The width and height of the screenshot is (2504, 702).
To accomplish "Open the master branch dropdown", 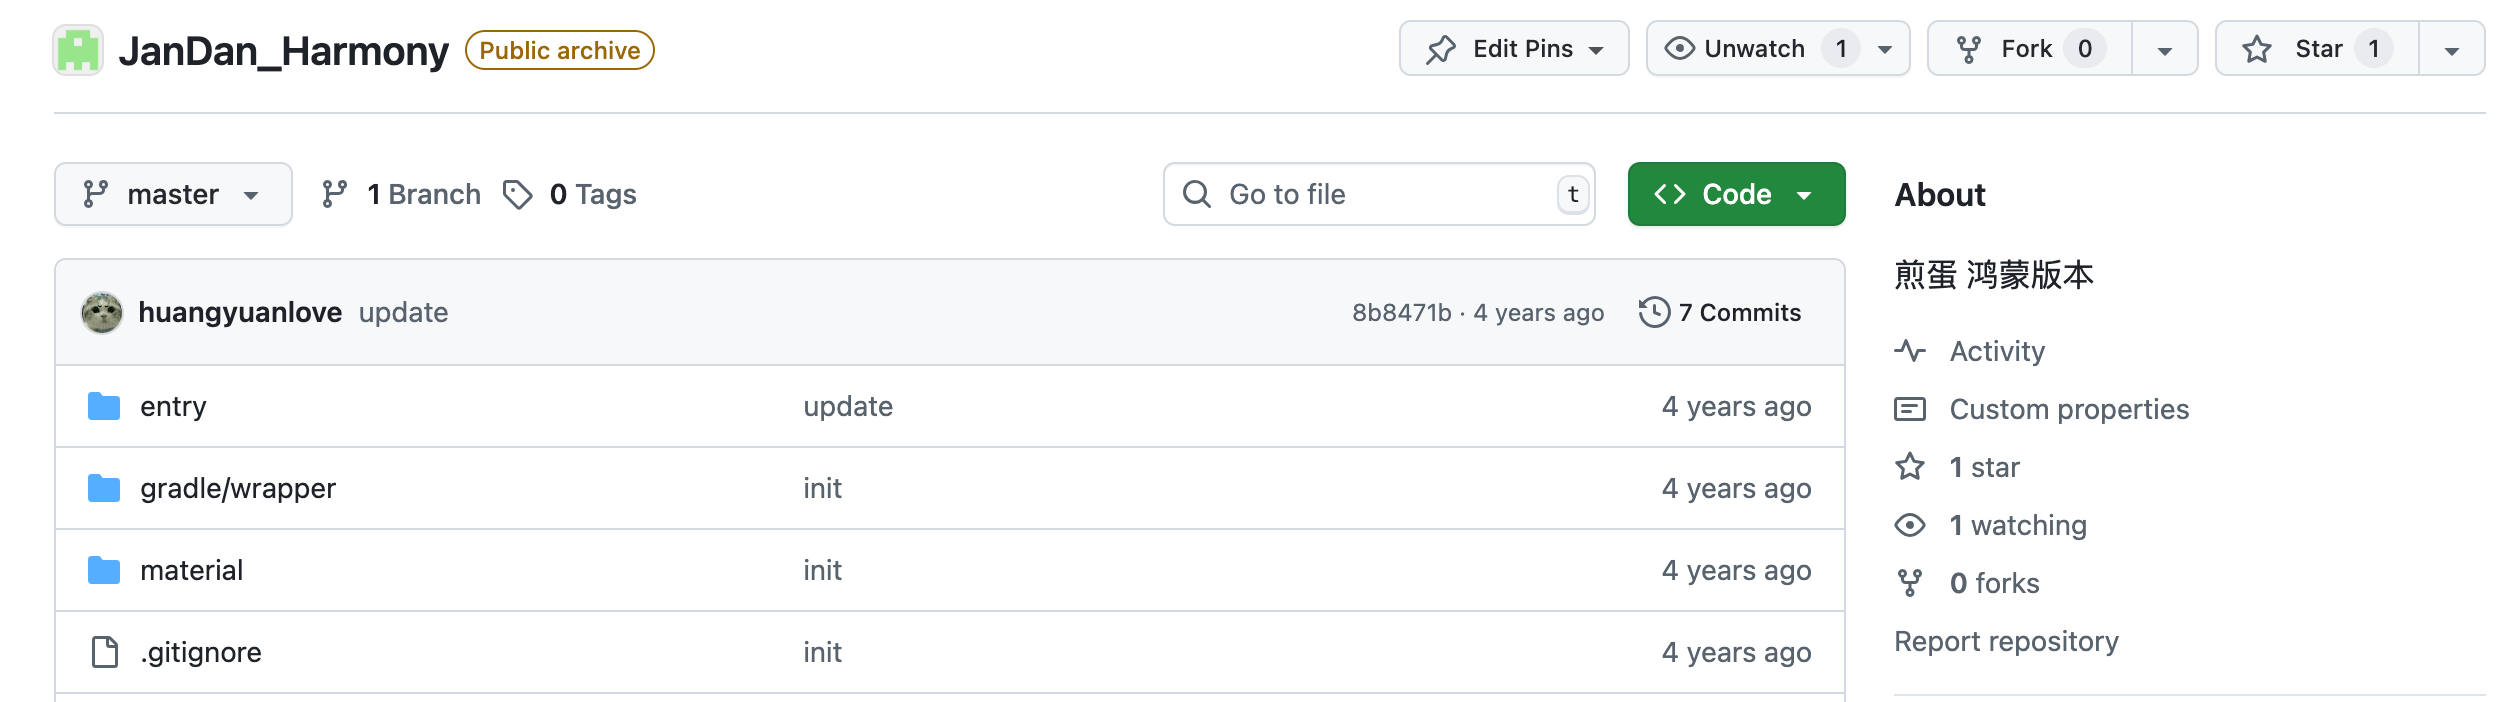I will click(x=173, y=194).
